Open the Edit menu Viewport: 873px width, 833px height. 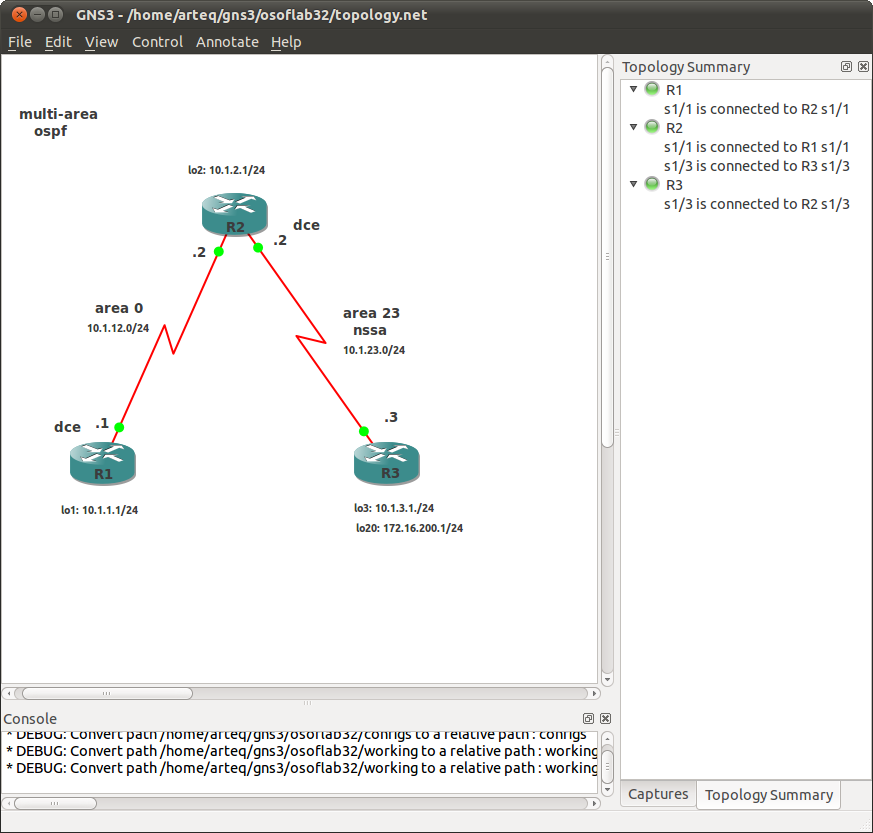click(x=58, y=42)
